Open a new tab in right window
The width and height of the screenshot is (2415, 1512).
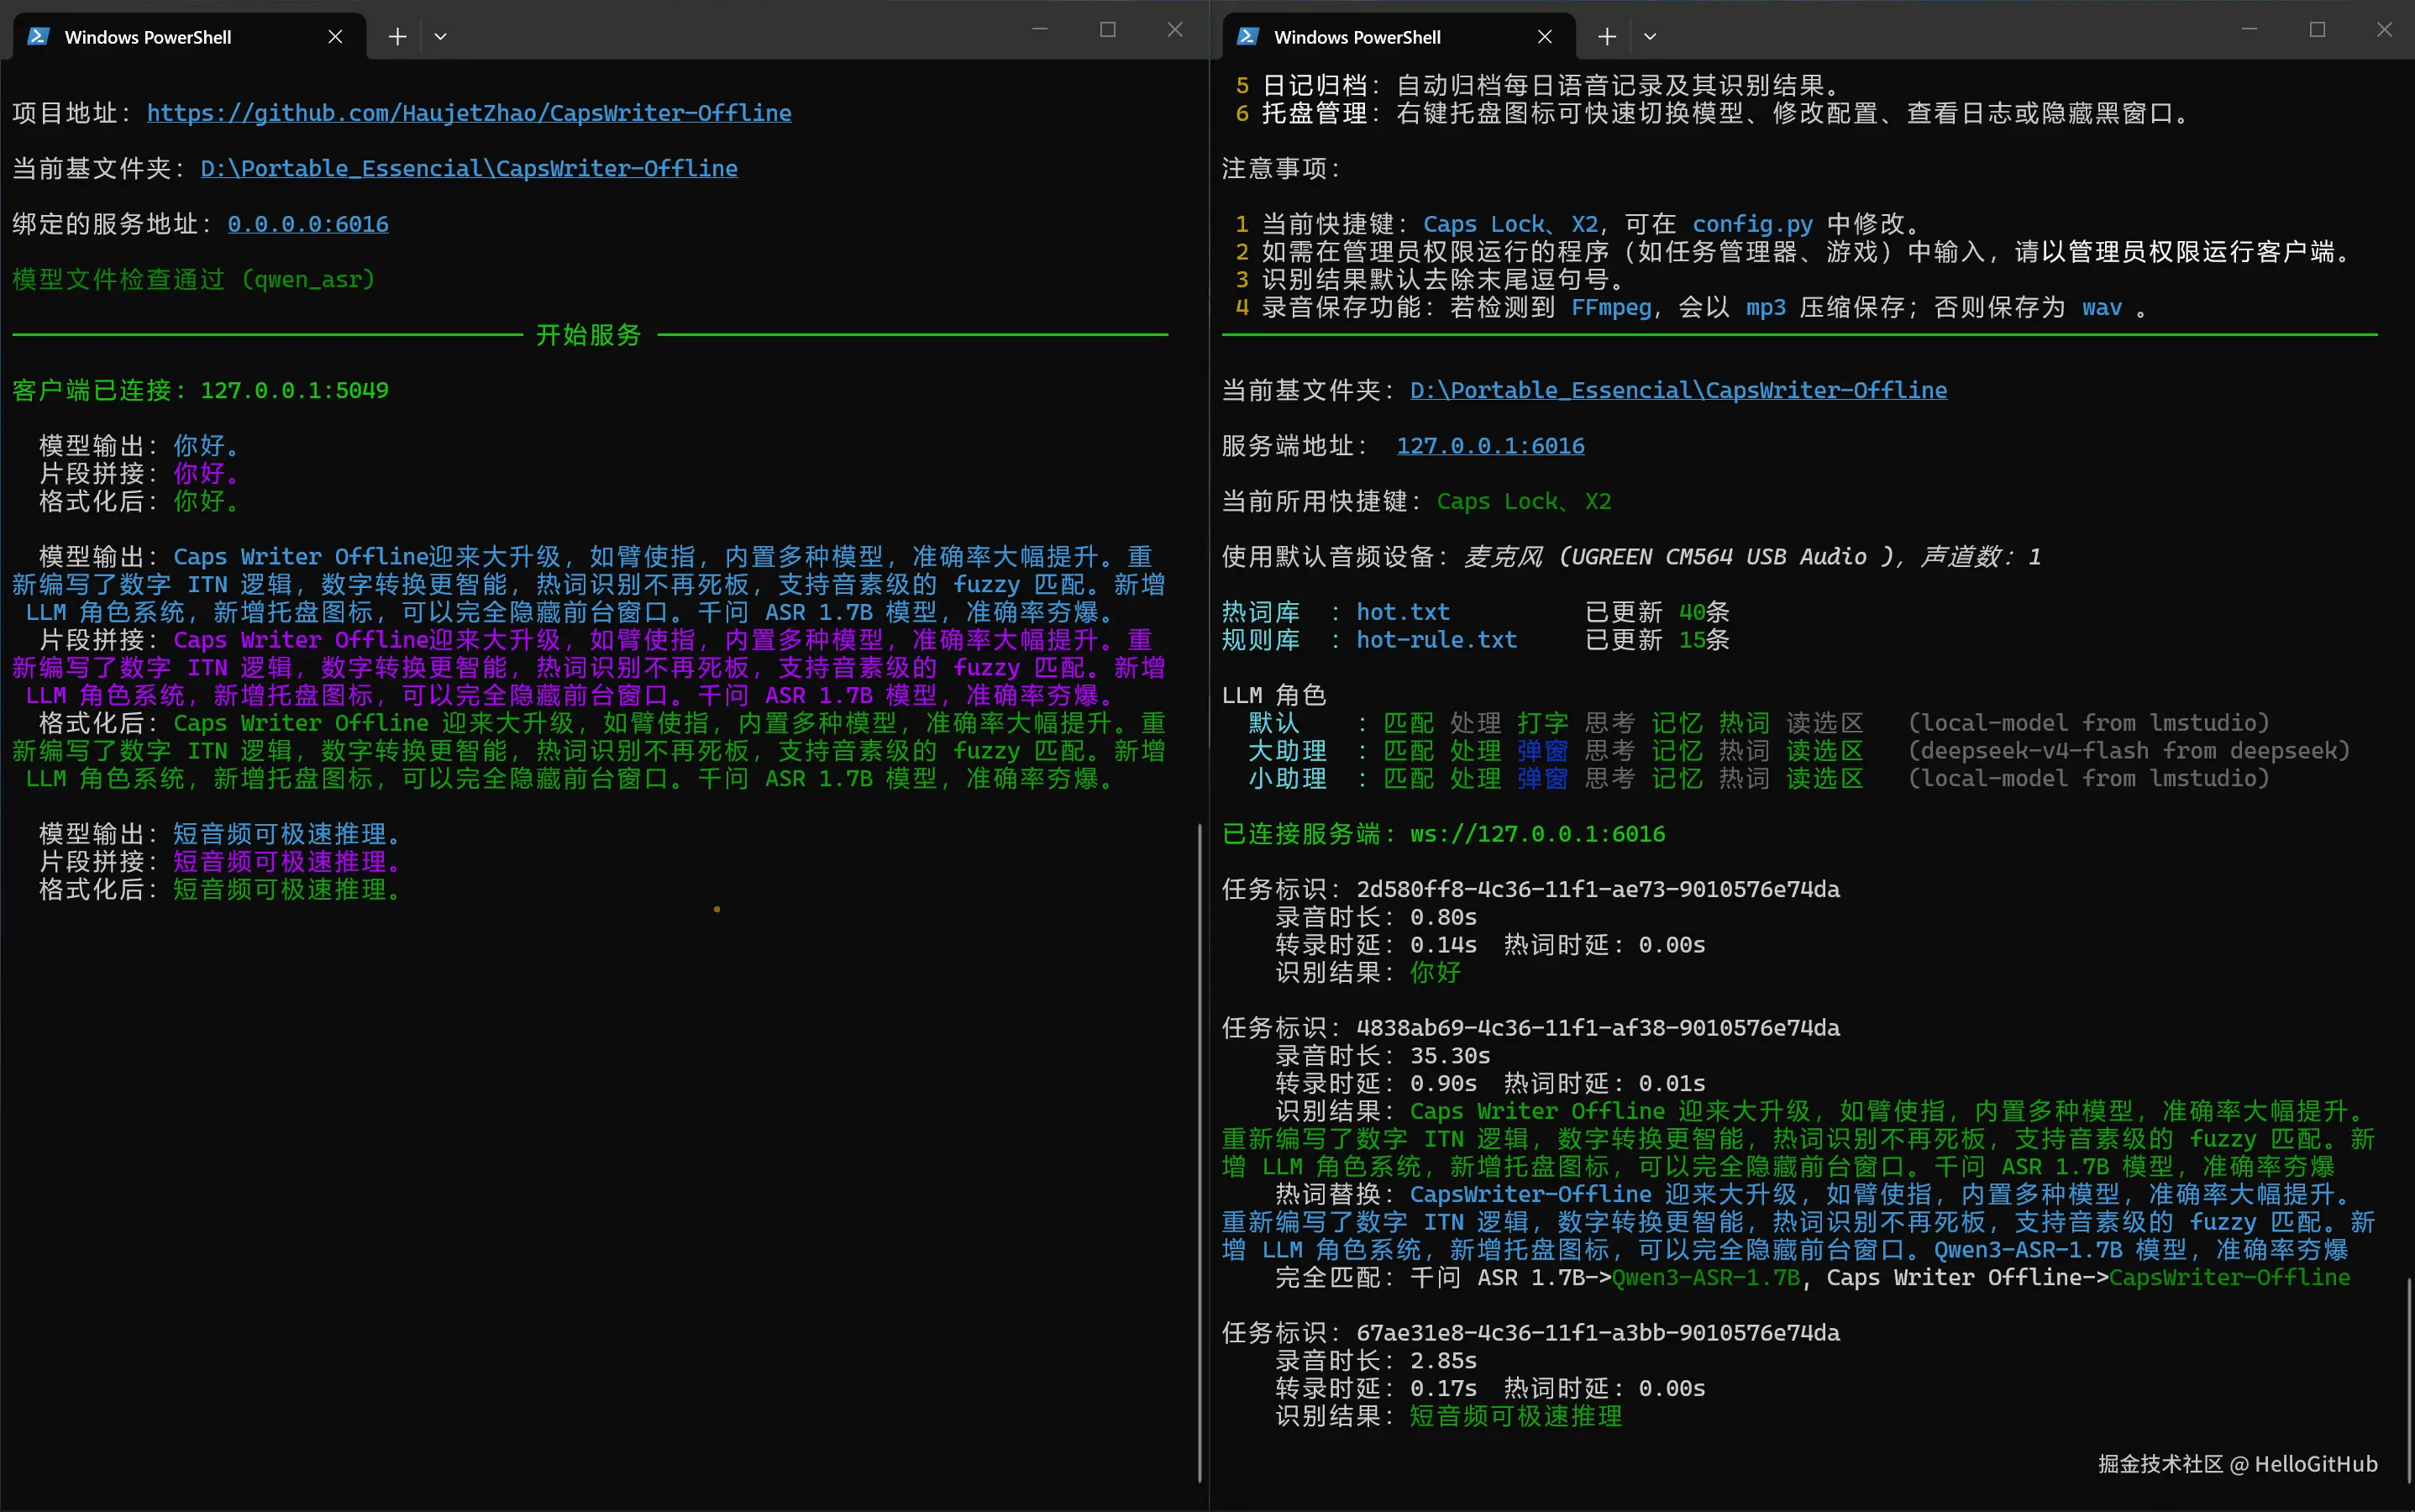click(1607, 37)
